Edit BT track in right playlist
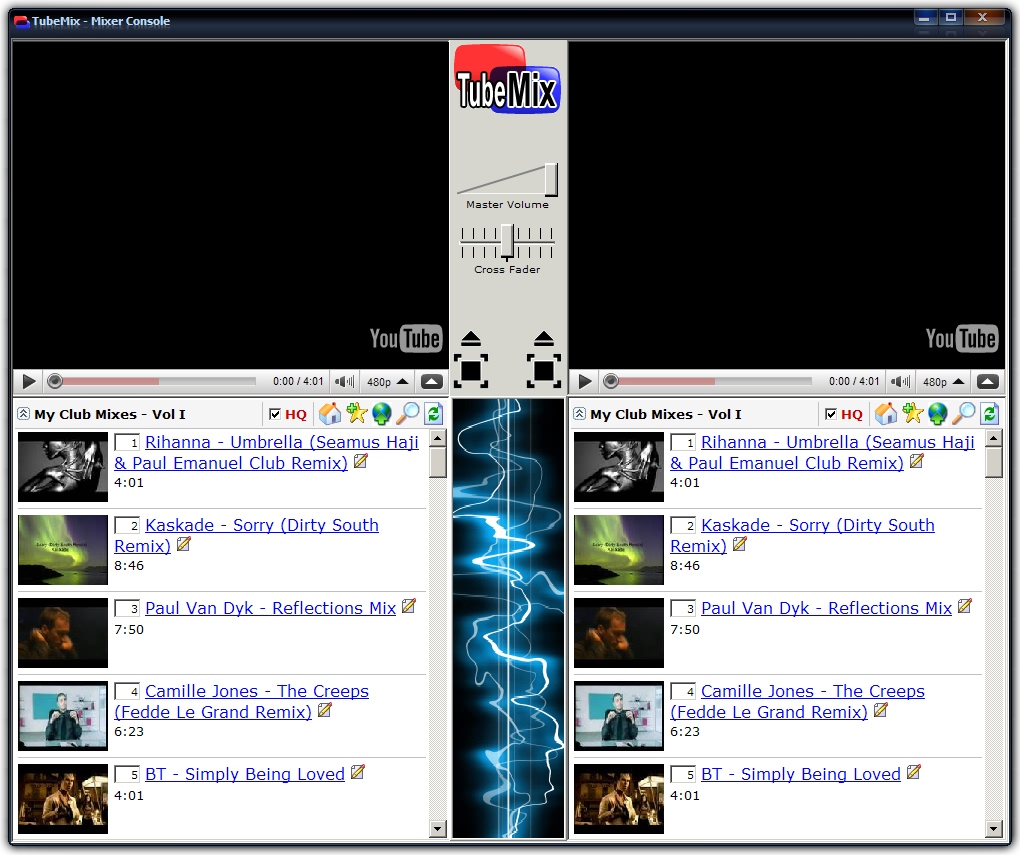The image size is (1020, 856). tap(914, 772)
